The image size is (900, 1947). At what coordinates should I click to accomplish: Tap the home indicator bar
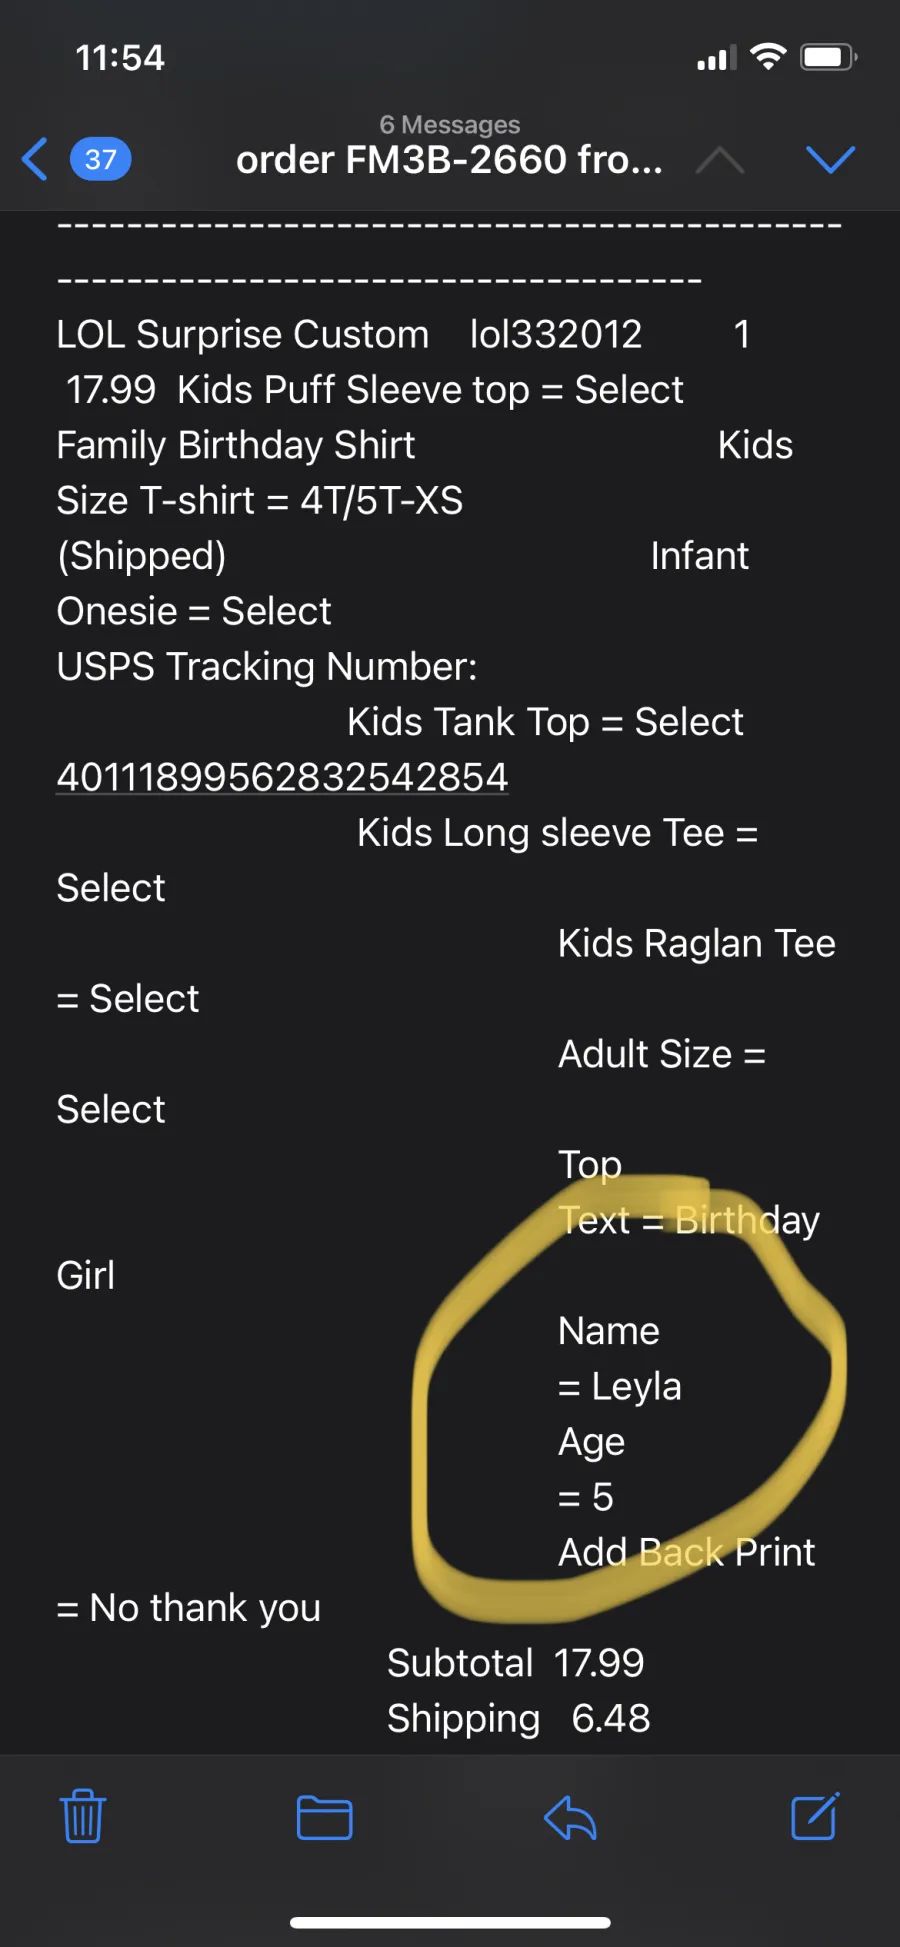click(450, 1922)
